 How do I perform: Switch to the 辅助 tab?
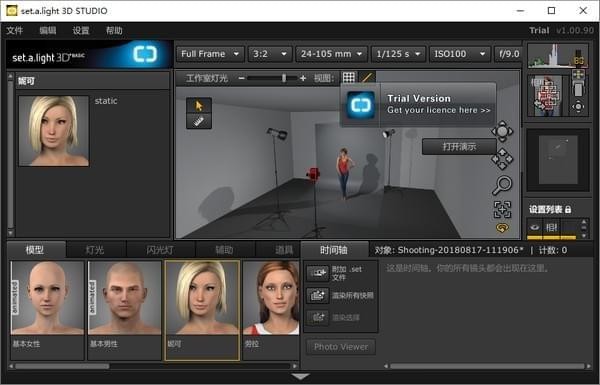coord(225,250)
